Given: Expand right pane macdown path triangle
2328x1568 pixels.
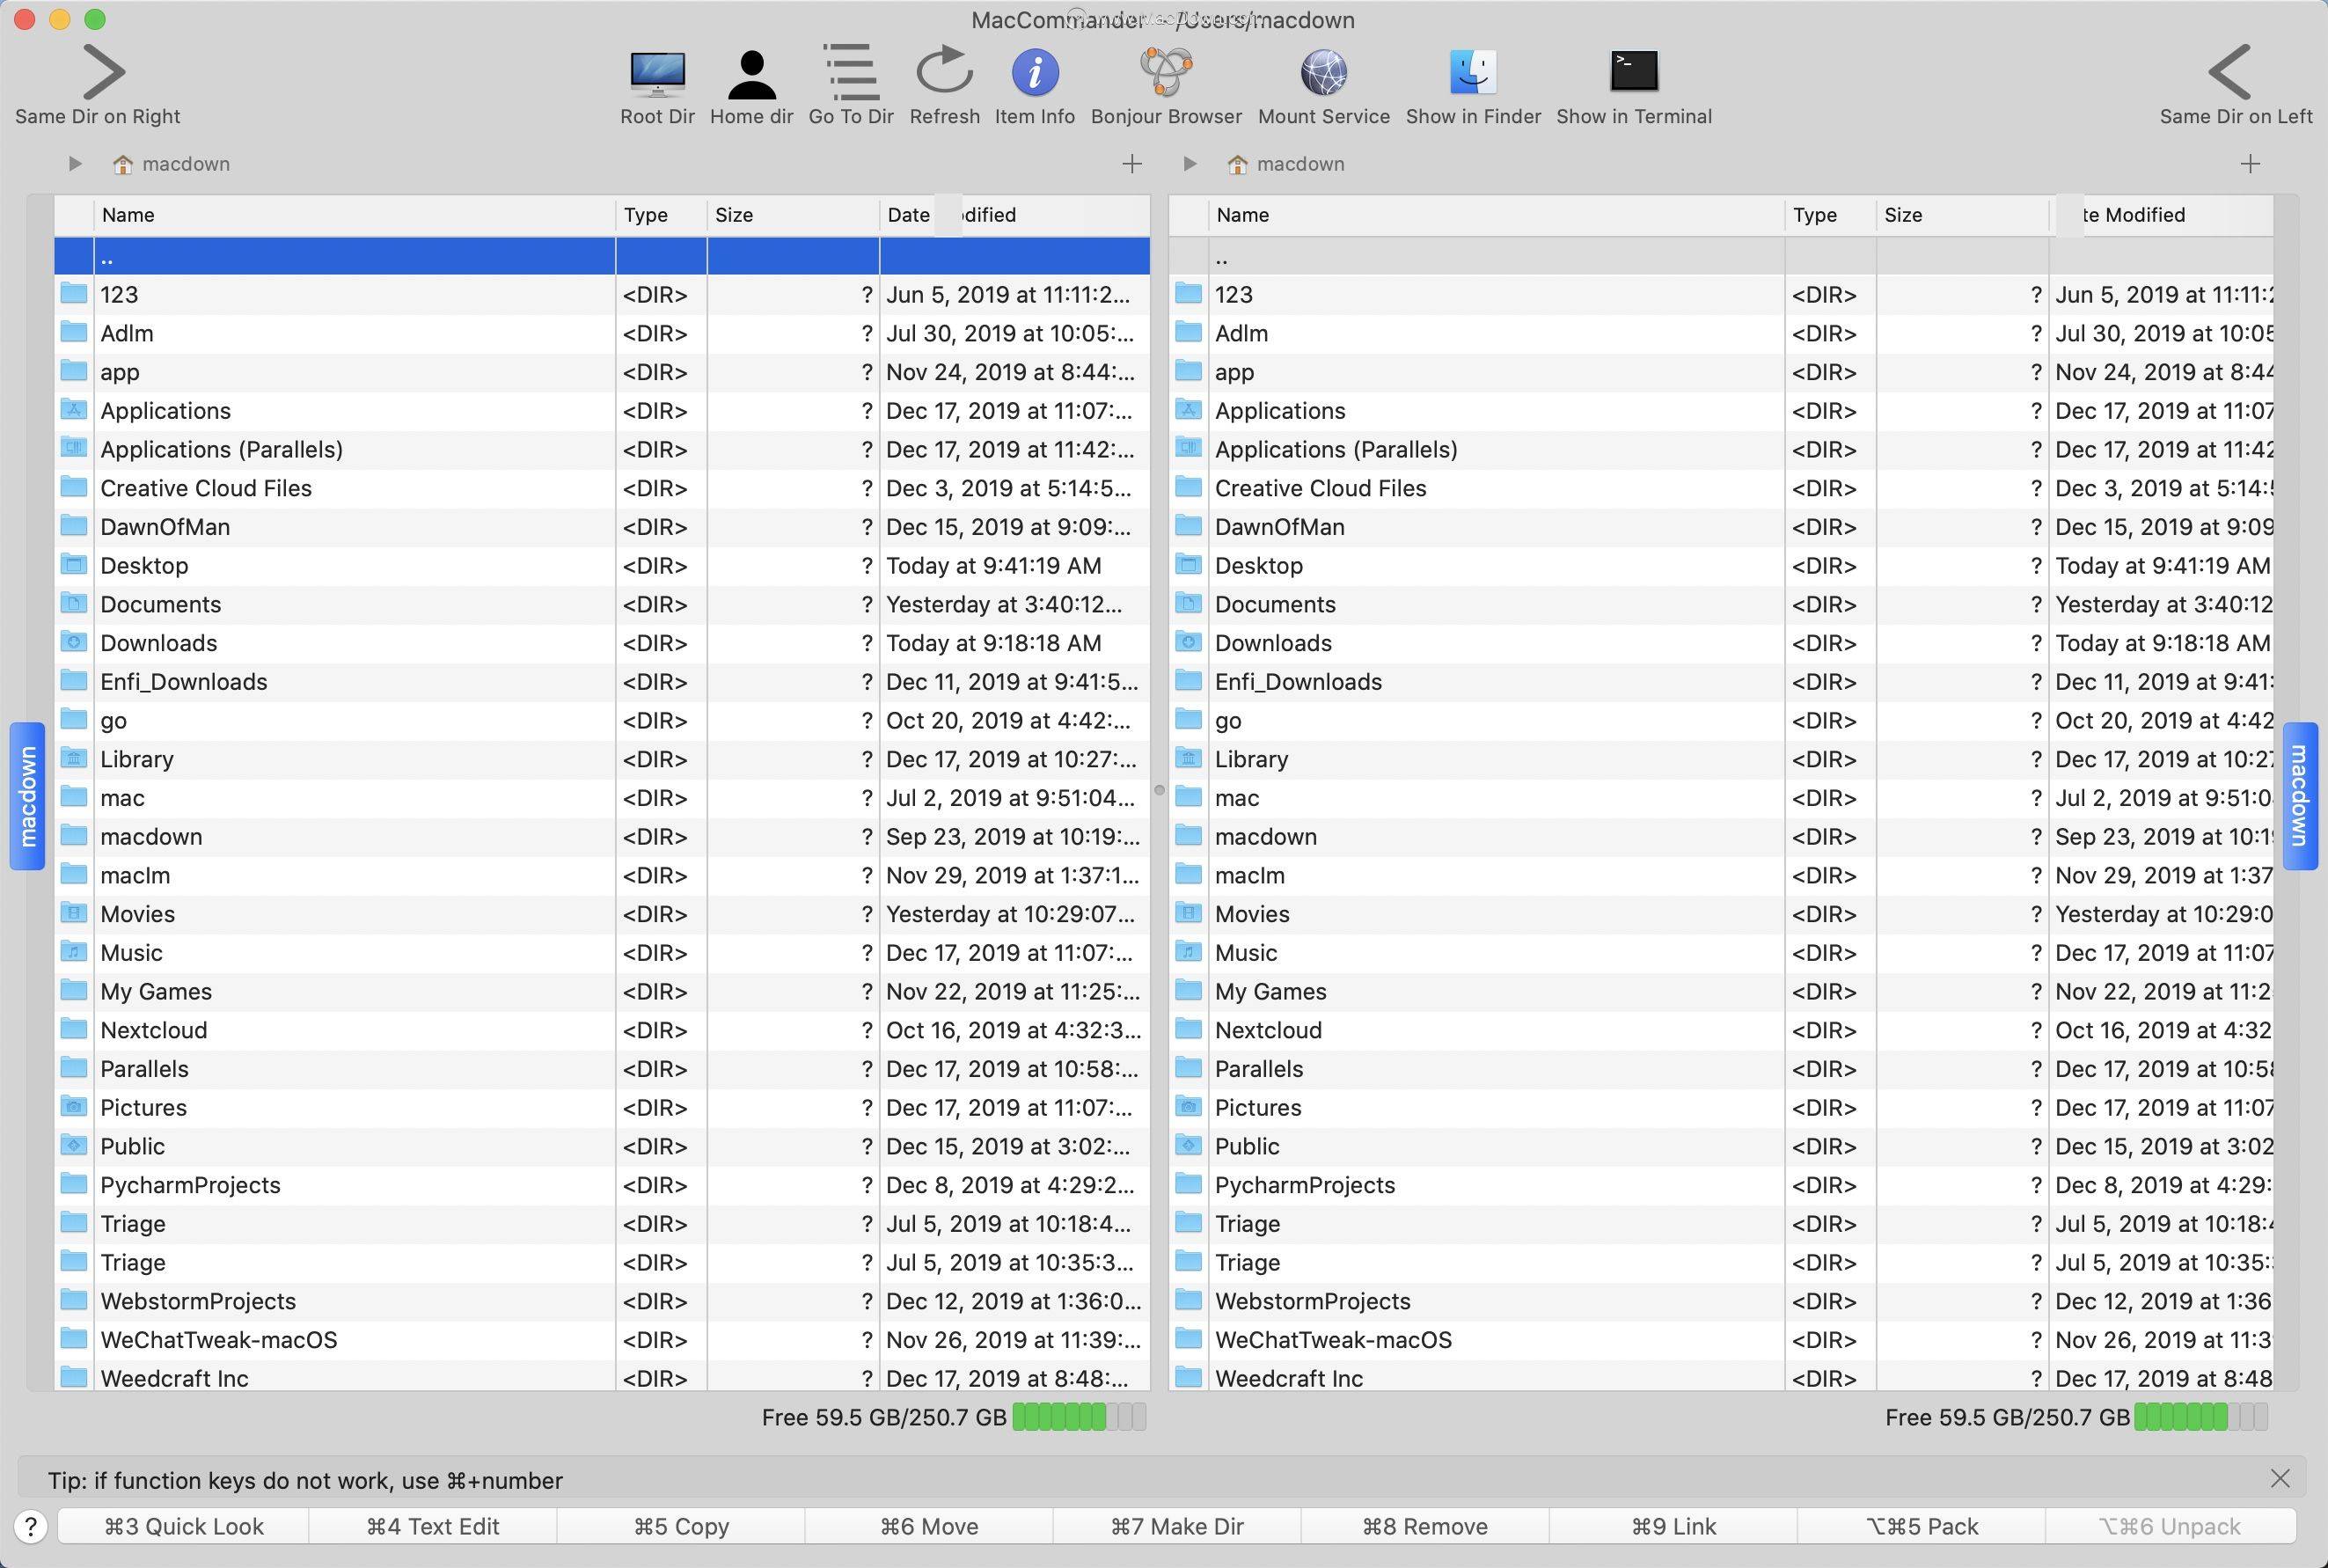Looking at the screenshot, I should [1189, 164].
